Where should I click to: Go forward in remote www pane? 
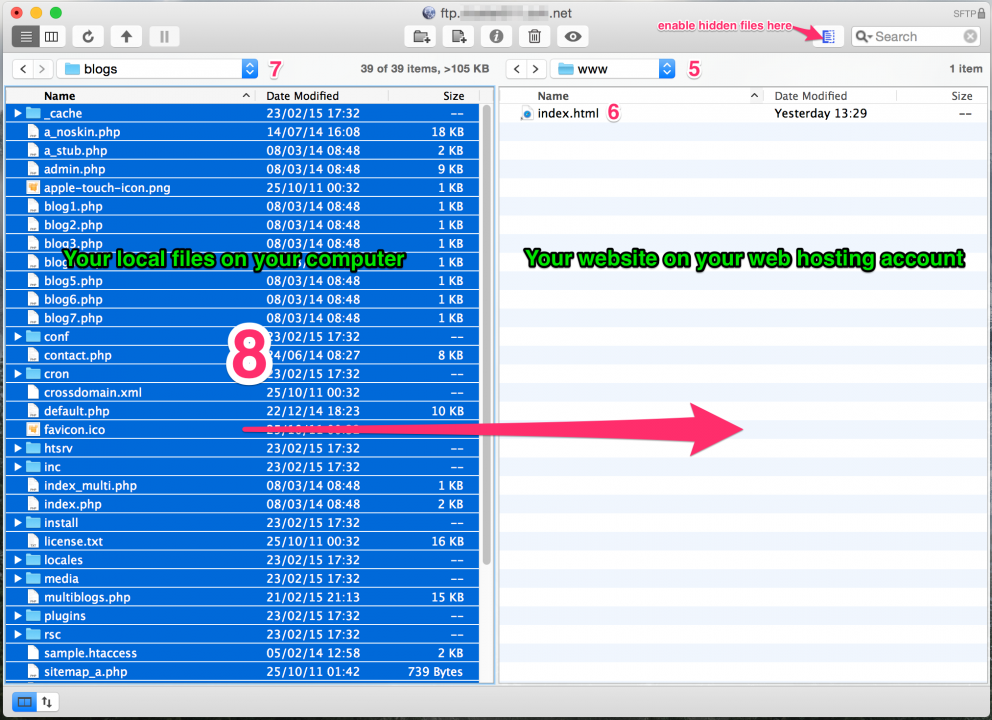[x=536, y=69]
